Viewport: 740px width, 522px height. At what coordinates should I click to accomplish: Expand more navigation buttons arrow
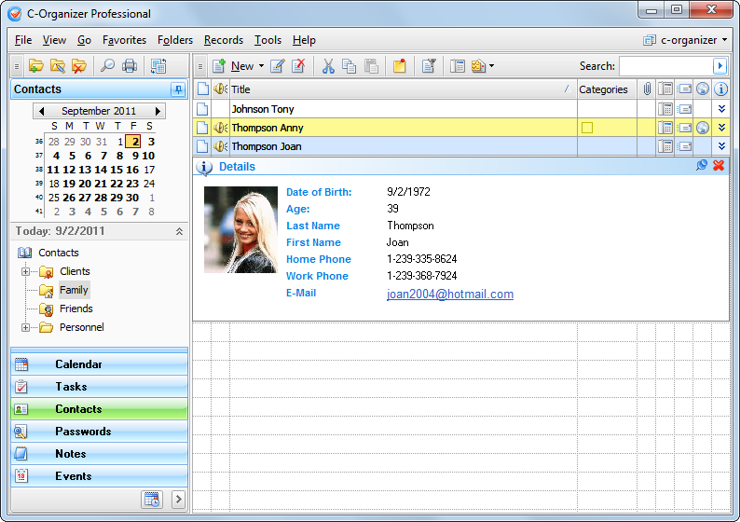point(178,499)
